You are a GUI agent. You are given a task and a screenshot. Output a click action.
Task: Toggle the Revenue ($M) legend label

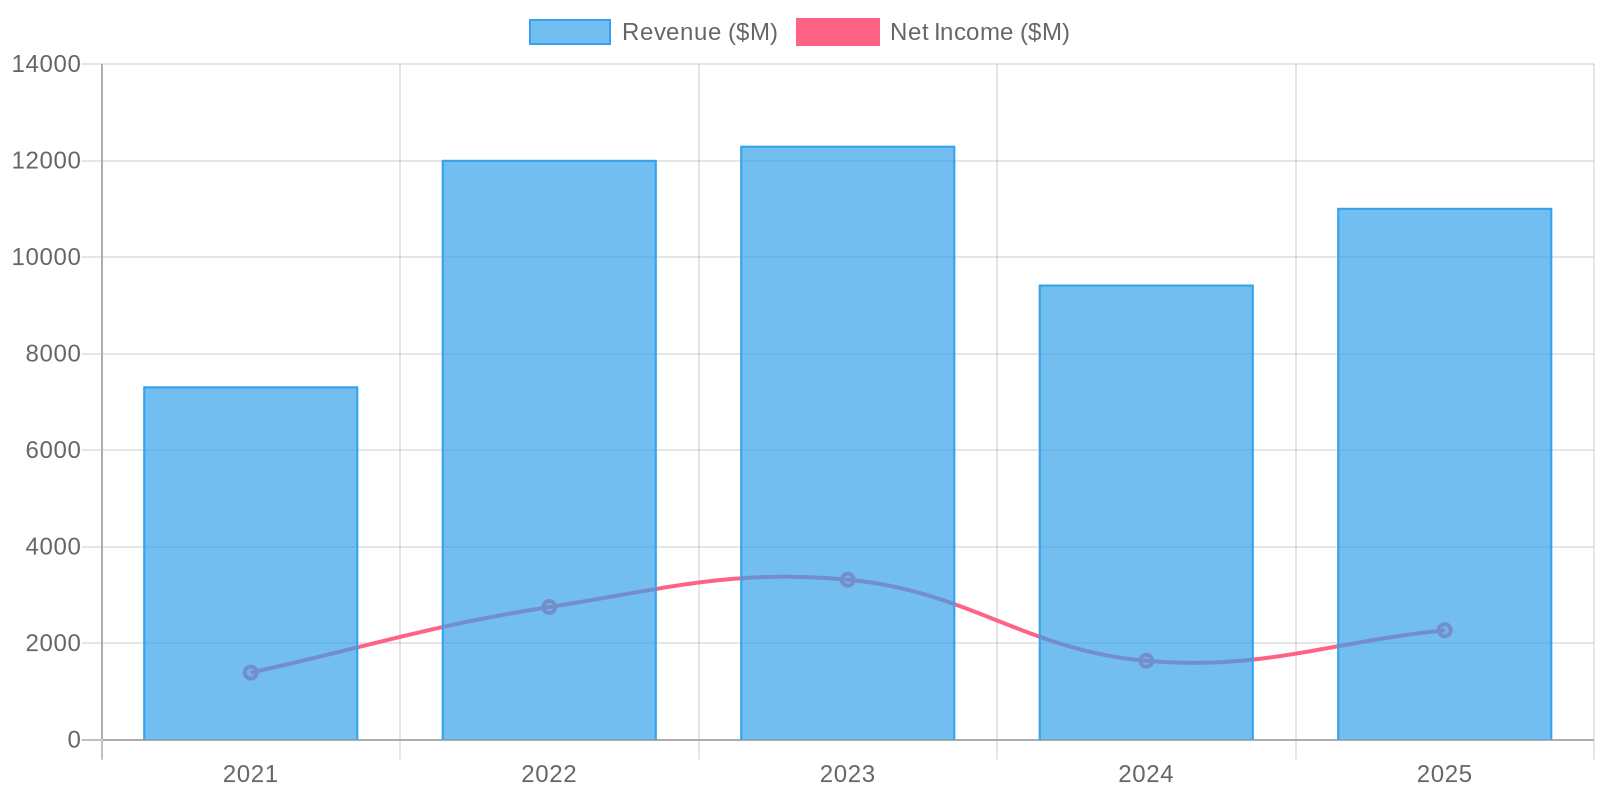699,32
